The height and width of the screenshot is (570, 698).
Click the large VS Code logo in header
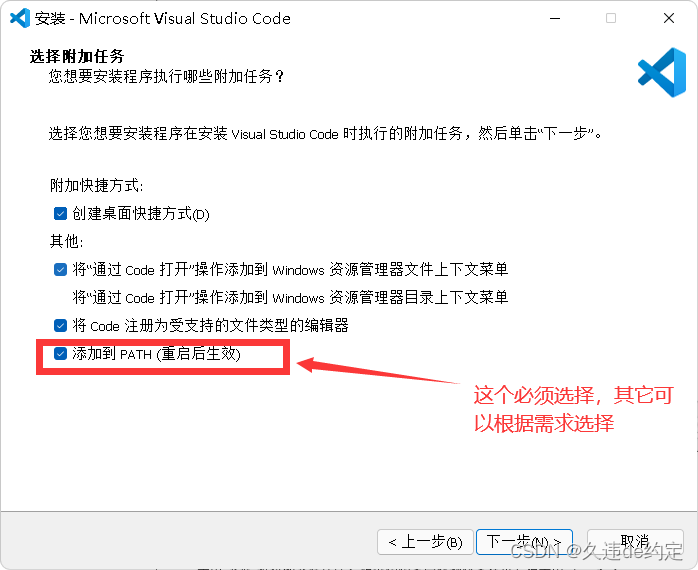pos(662,72)
